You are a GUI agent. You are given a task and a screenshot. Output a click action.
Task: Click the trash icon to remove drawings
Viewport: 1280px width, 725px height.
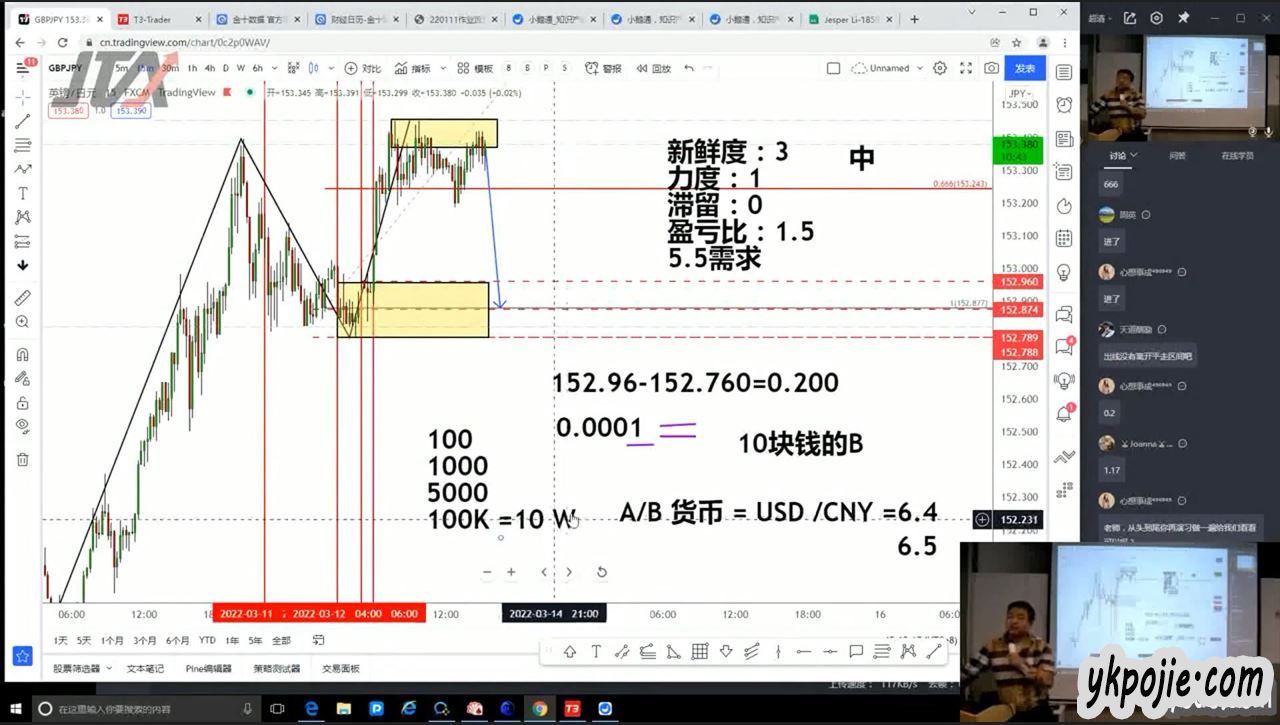click(x=23, y=460)
